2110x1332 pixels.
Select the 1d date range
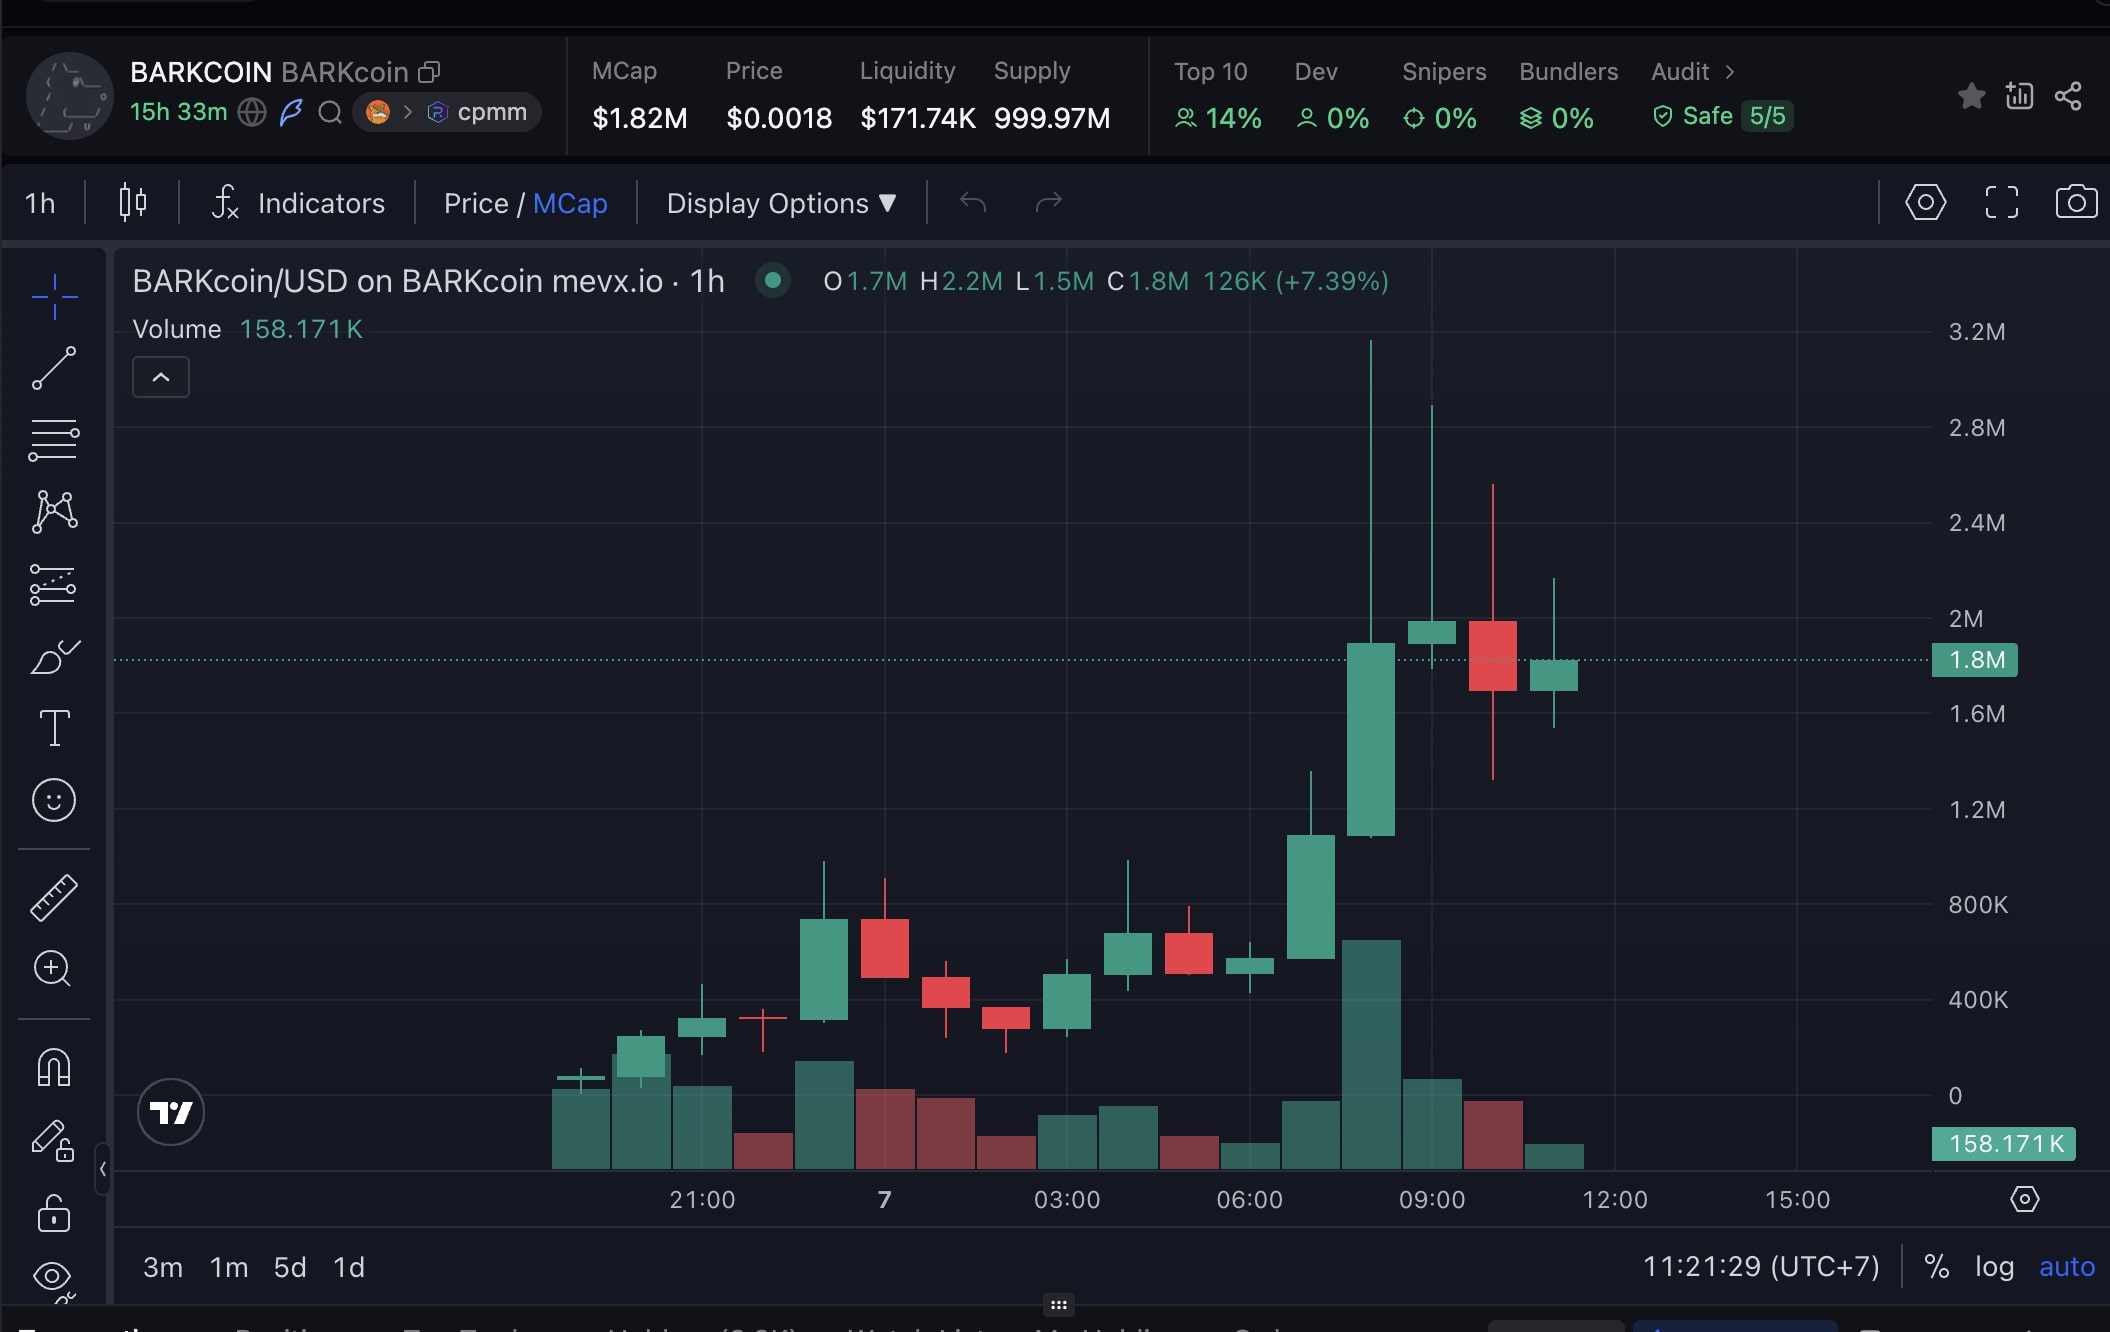click(349, 1267)
